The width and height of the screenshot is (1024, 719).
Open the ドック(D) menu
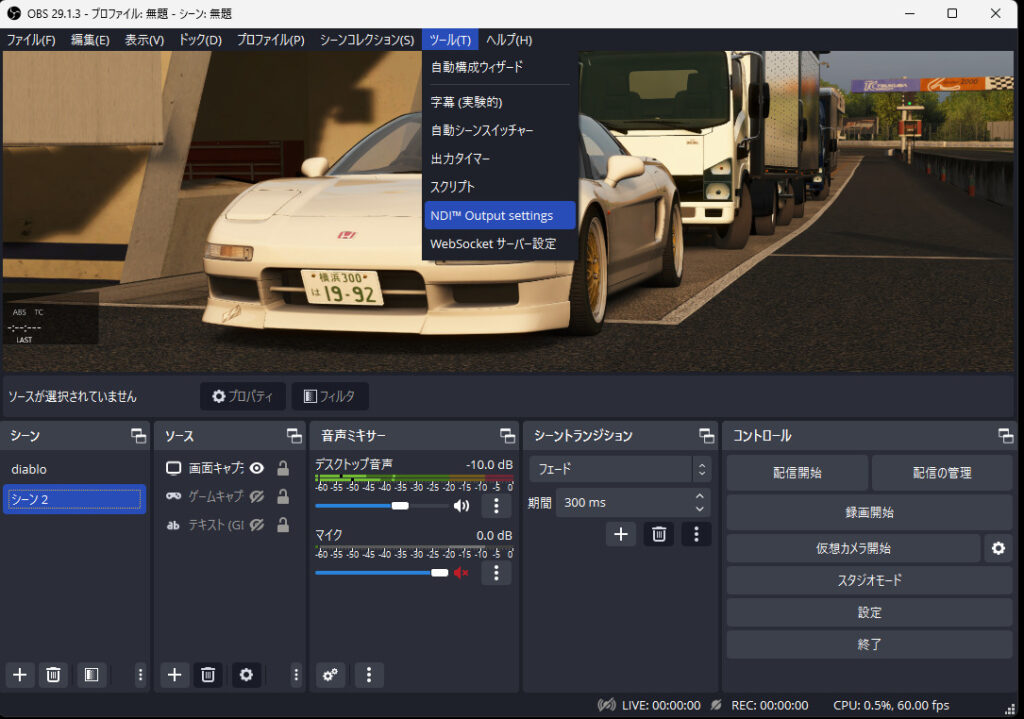(200, 40)
